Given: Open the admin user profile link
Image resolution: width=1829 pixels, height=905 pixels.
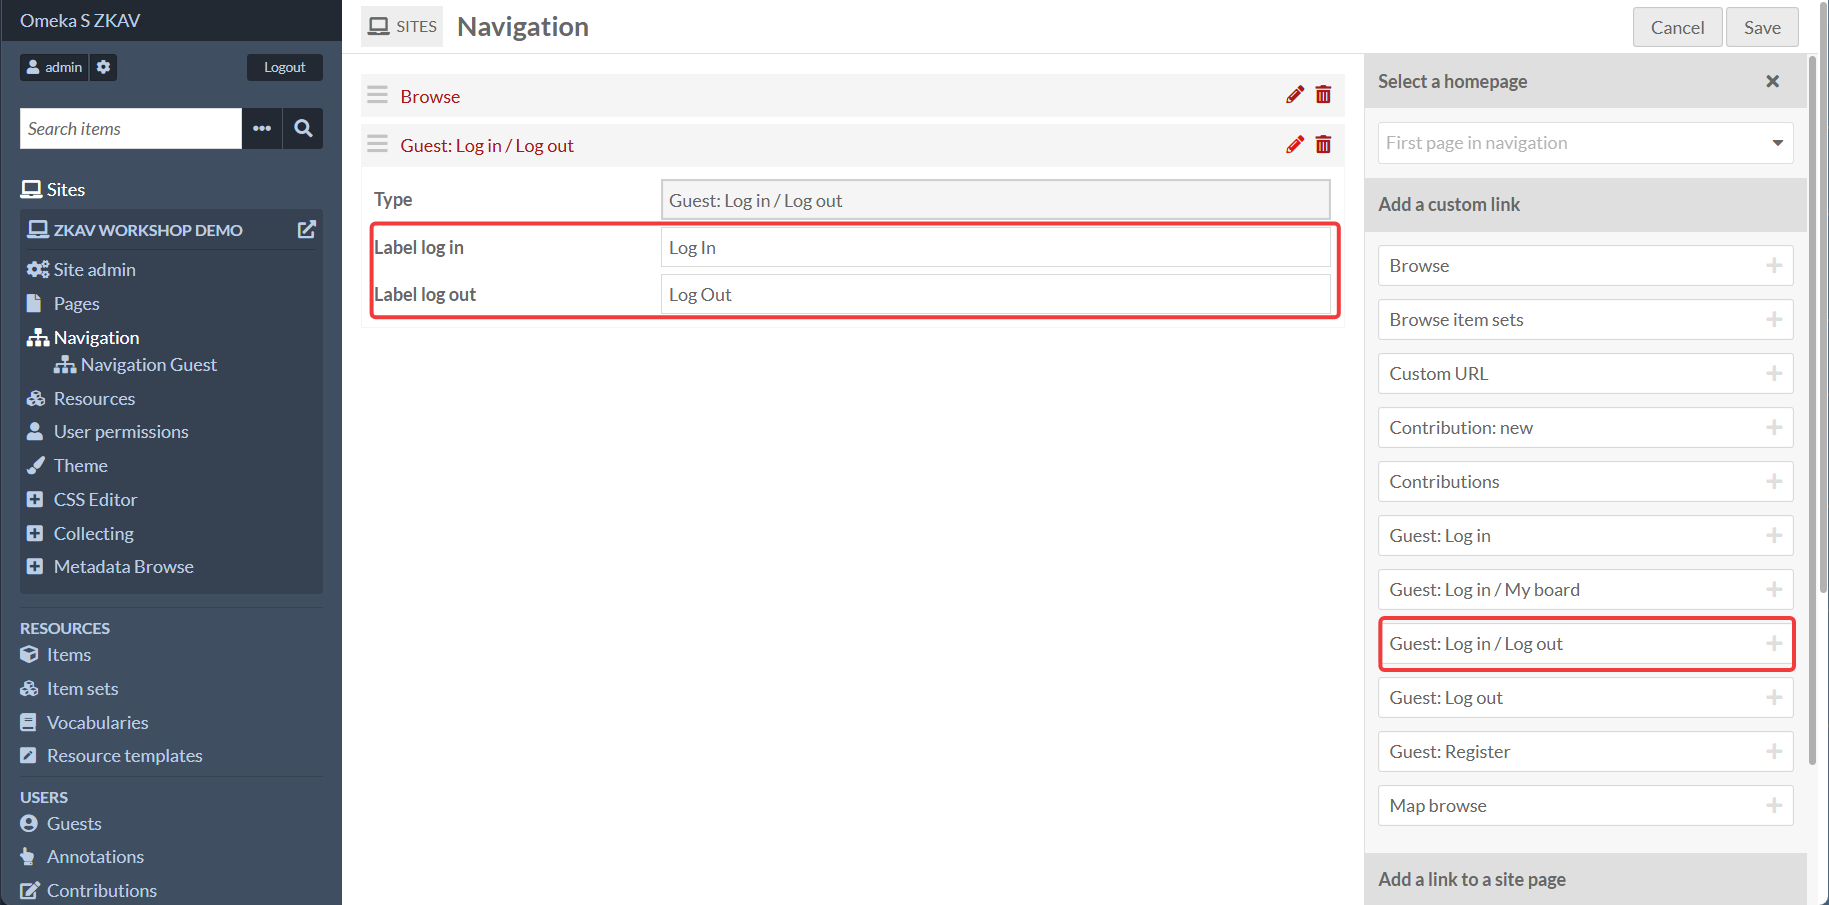Looking at the screenshot, I should click(x=54, y=67).
